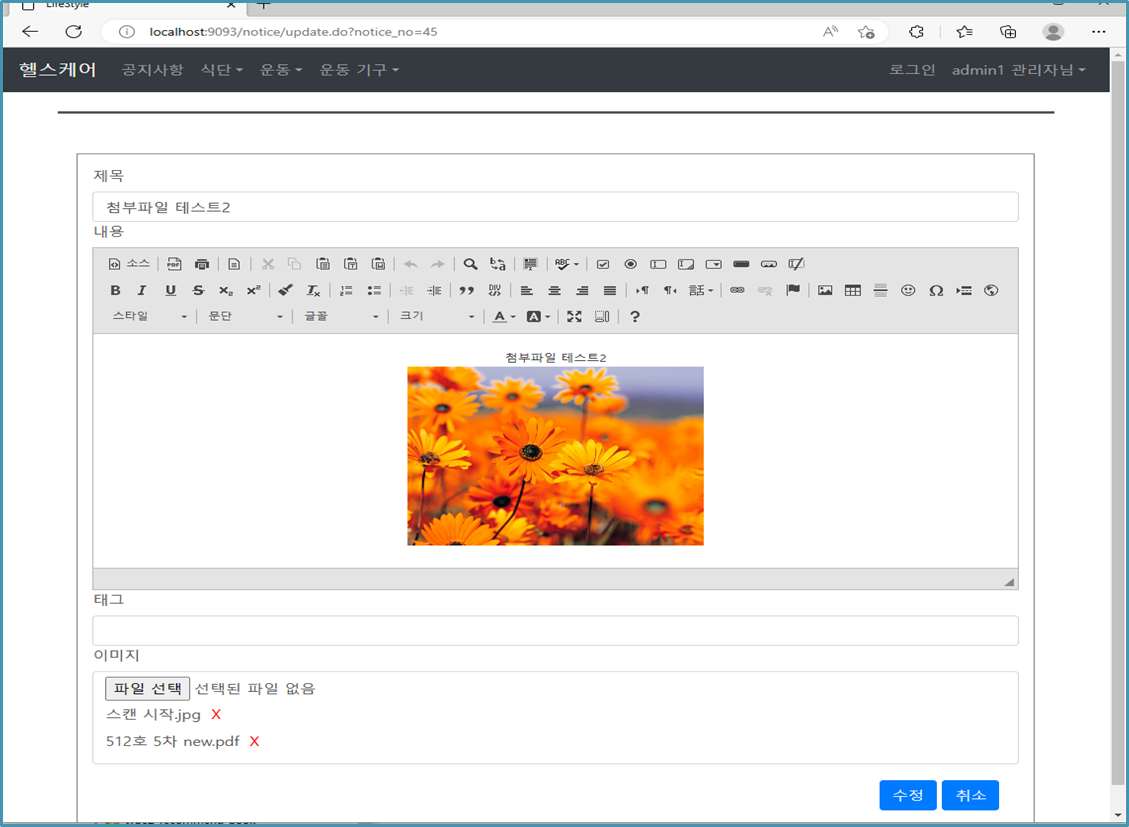The height and width of the screenshot is (827, 1129).
Task: Expand the spell check ABC dropdown
Action: point(567,264)
